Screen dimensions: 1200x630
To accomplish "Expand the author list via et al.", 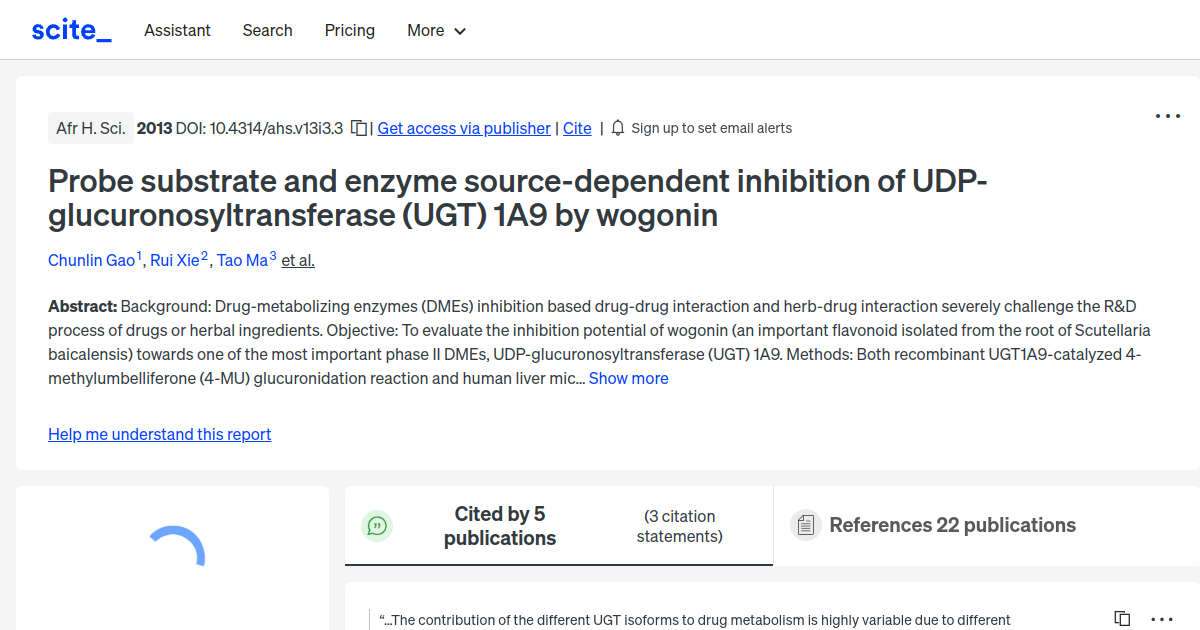I will pos(297,260).
